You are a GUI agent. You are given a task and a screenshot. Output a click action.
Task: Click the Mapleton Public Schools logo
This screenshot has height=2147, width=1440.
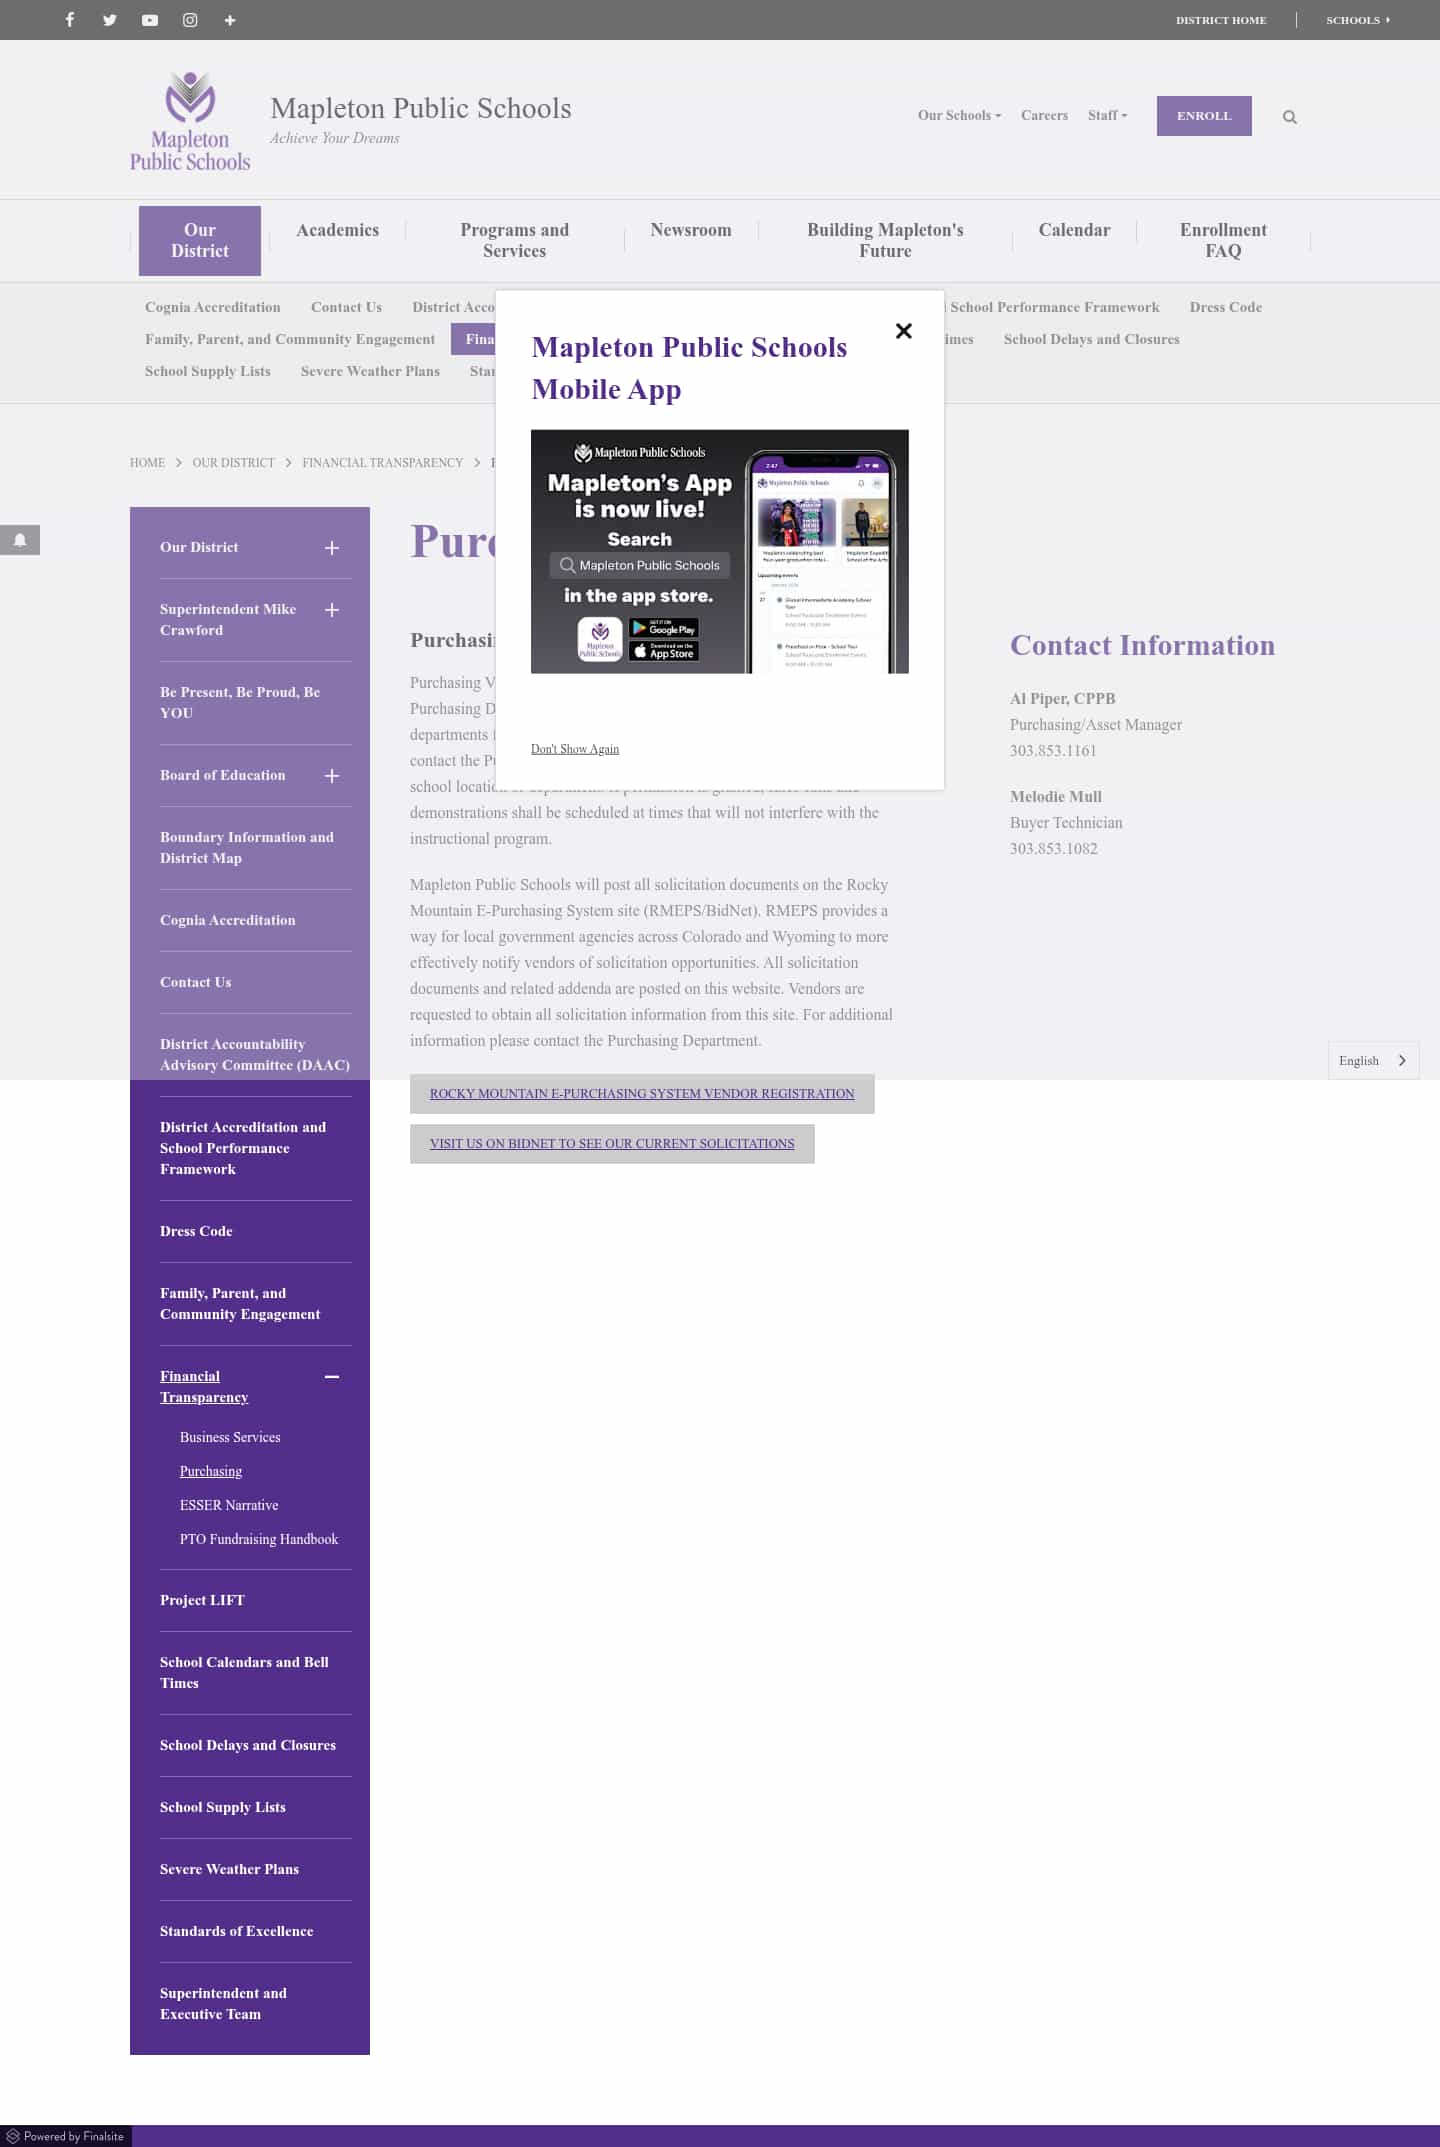[x=190, y=121]
